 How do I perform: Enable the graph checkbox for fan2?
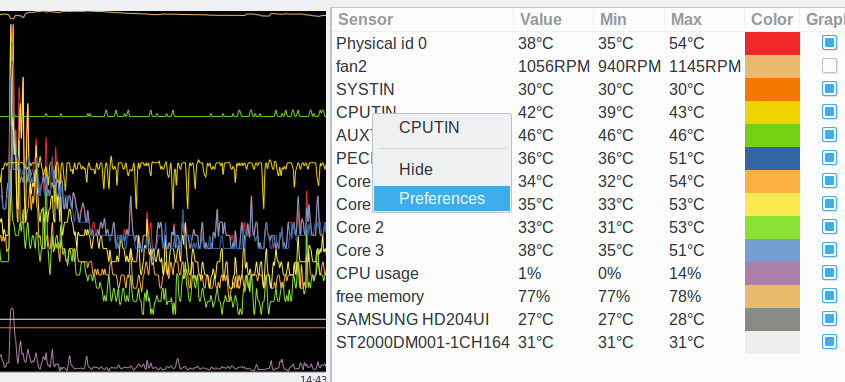(829, 66)
